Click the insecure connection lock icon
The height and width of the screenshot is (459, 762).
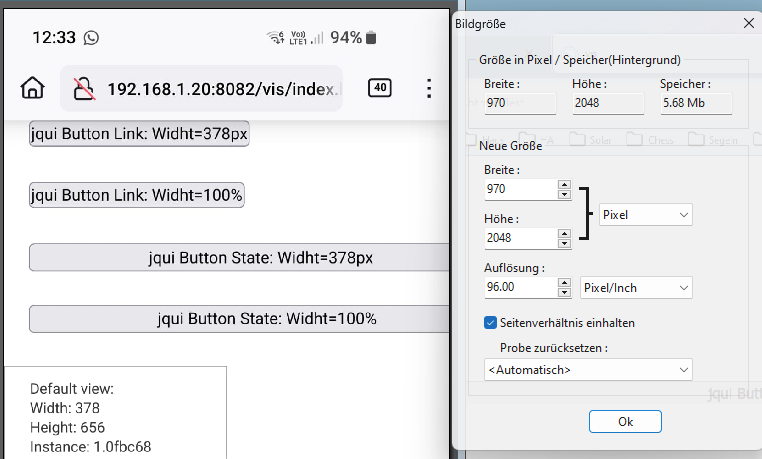point(84,90)
